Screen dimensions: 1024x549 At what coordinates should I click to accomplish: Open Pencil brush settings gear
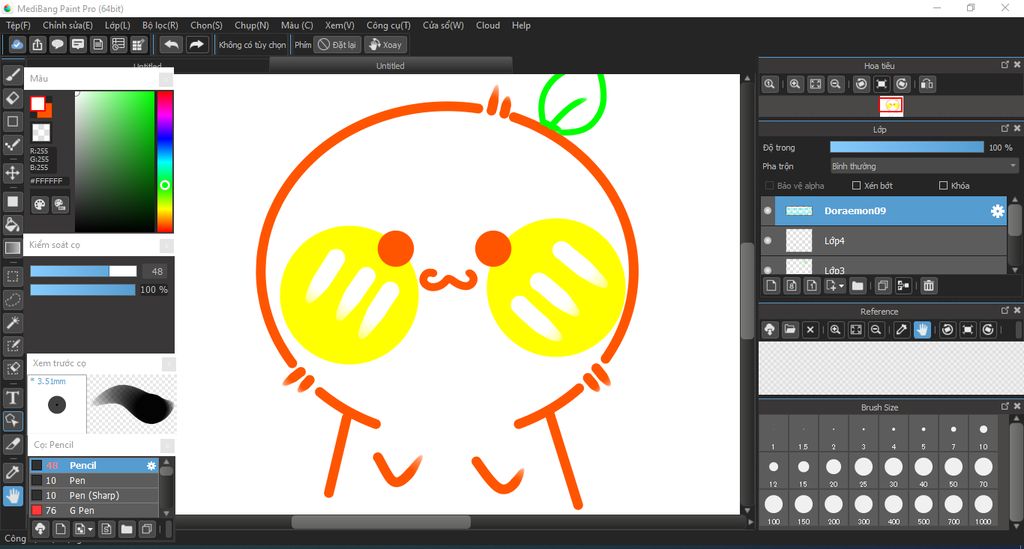[x=152, y=465]
